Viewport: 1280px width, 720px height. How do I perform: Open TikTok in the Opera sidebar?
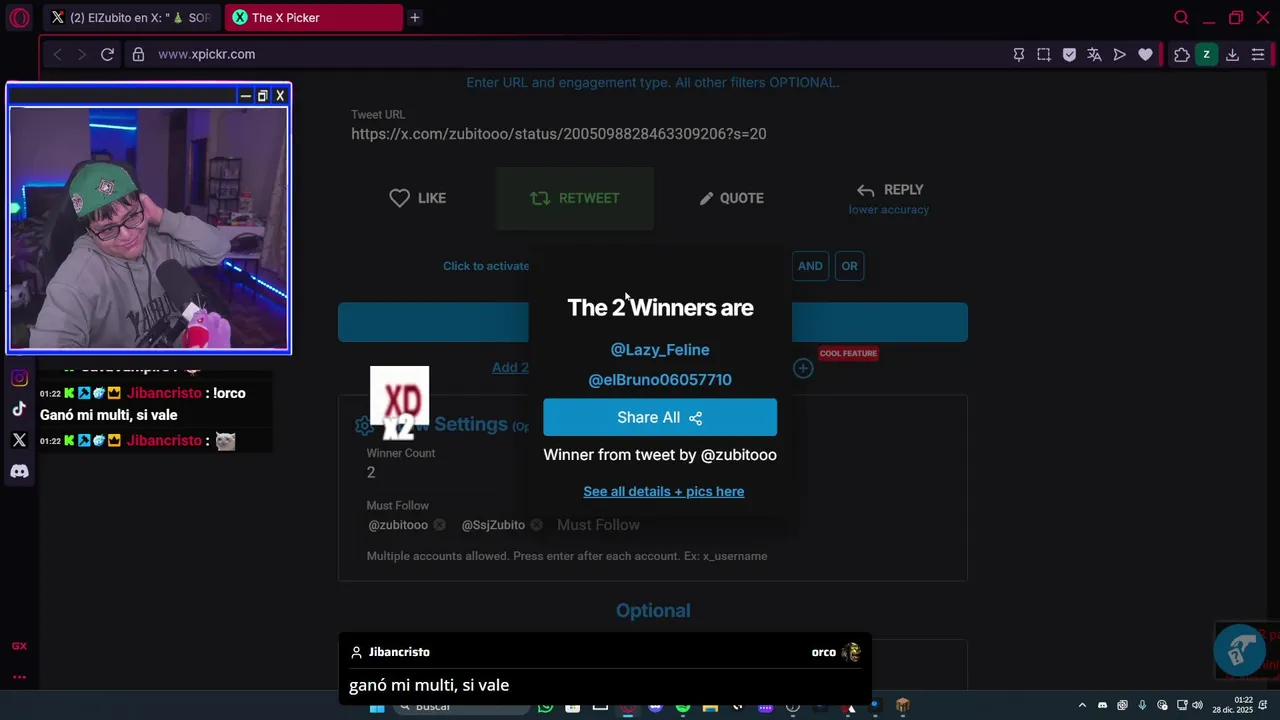(19, 409)
